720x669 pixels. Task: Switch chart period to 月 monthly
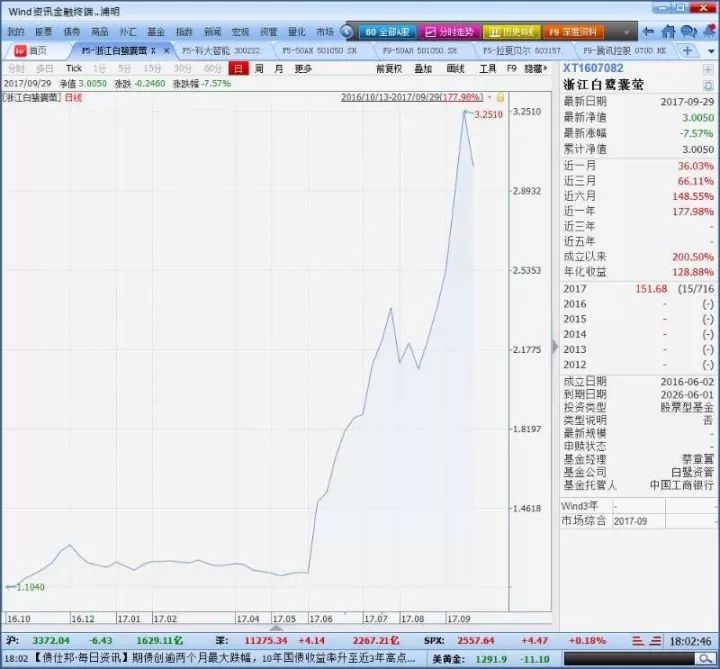pos(278,69)
